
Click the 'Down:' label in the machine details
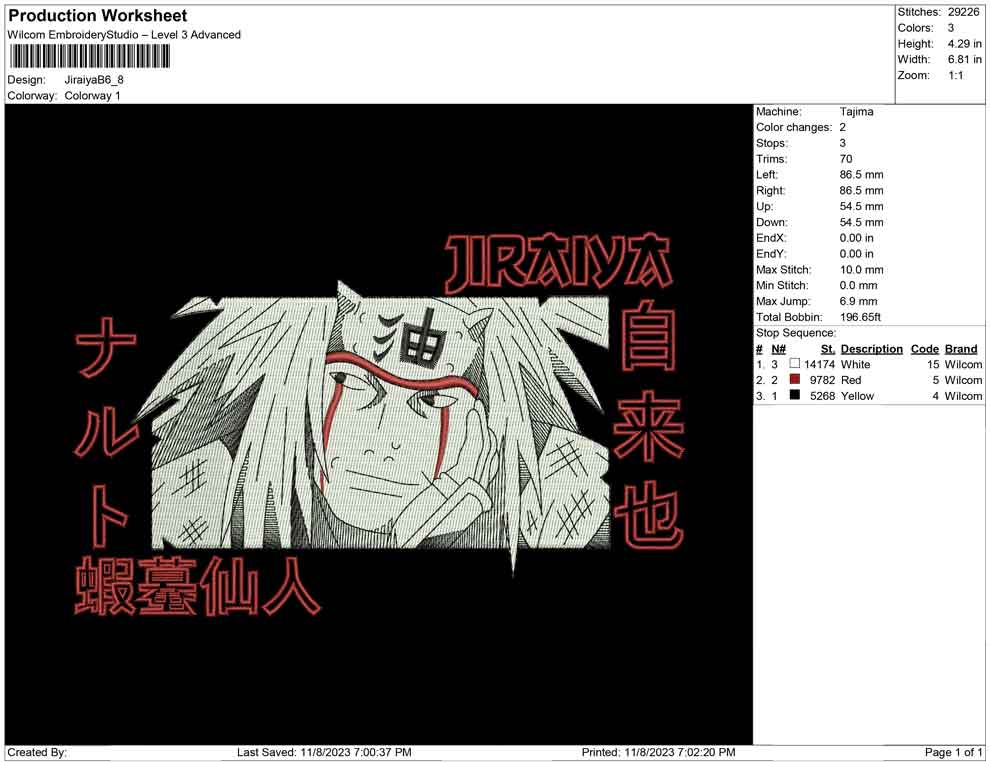(772, 222)
